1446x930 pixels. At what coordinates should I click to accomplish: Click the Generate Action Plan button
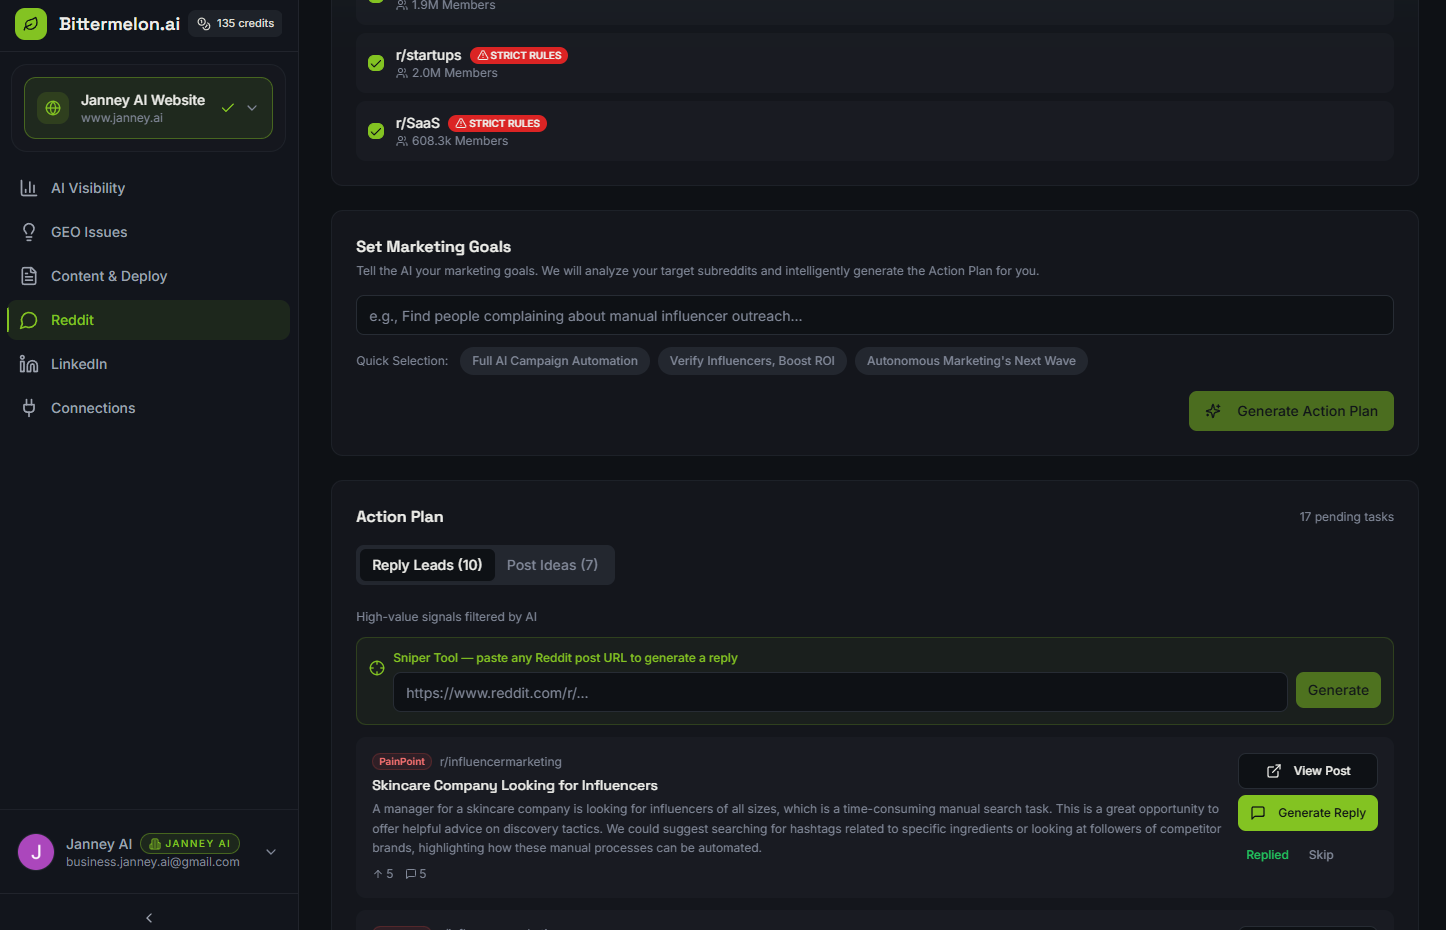(x=1290, y=411)
